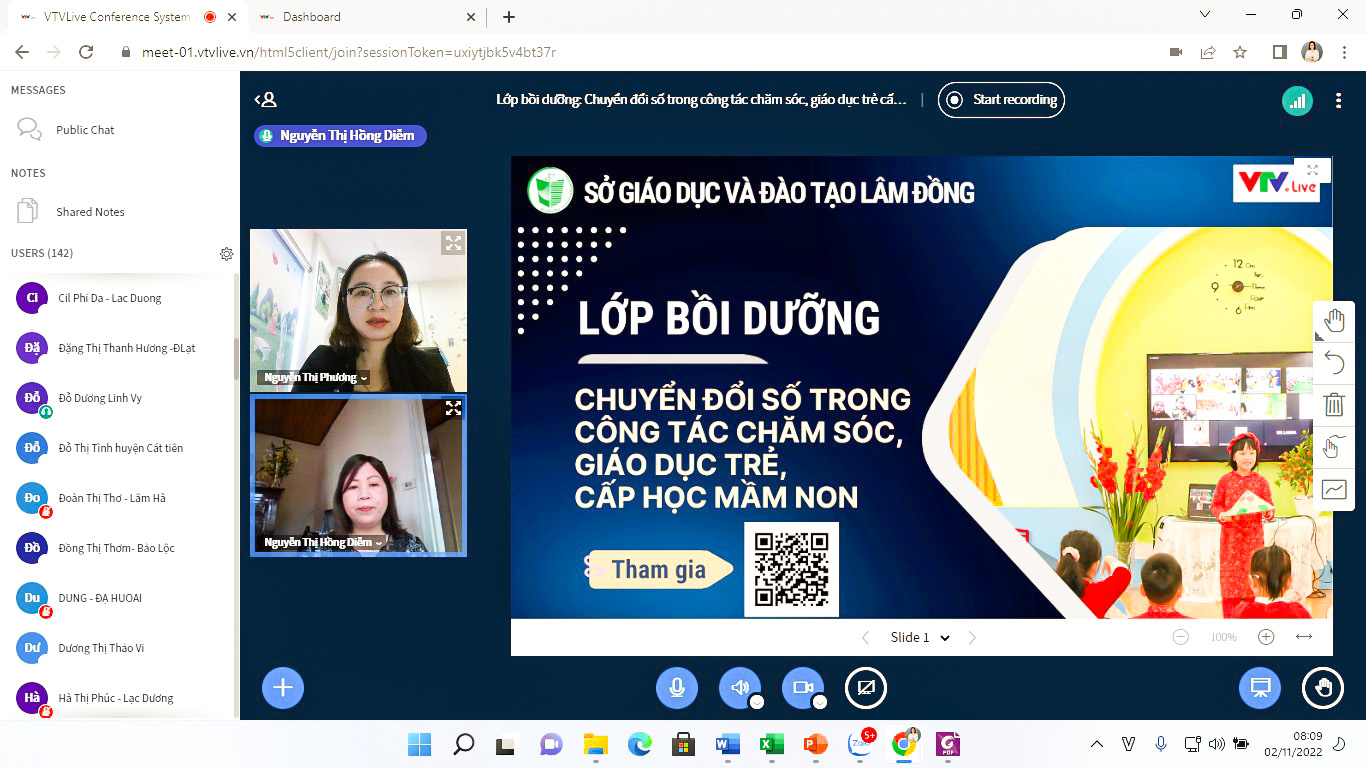Screen dimensions: 1366x768
Task: Toggle the Chrome side panel
Action: (1279, 52)
